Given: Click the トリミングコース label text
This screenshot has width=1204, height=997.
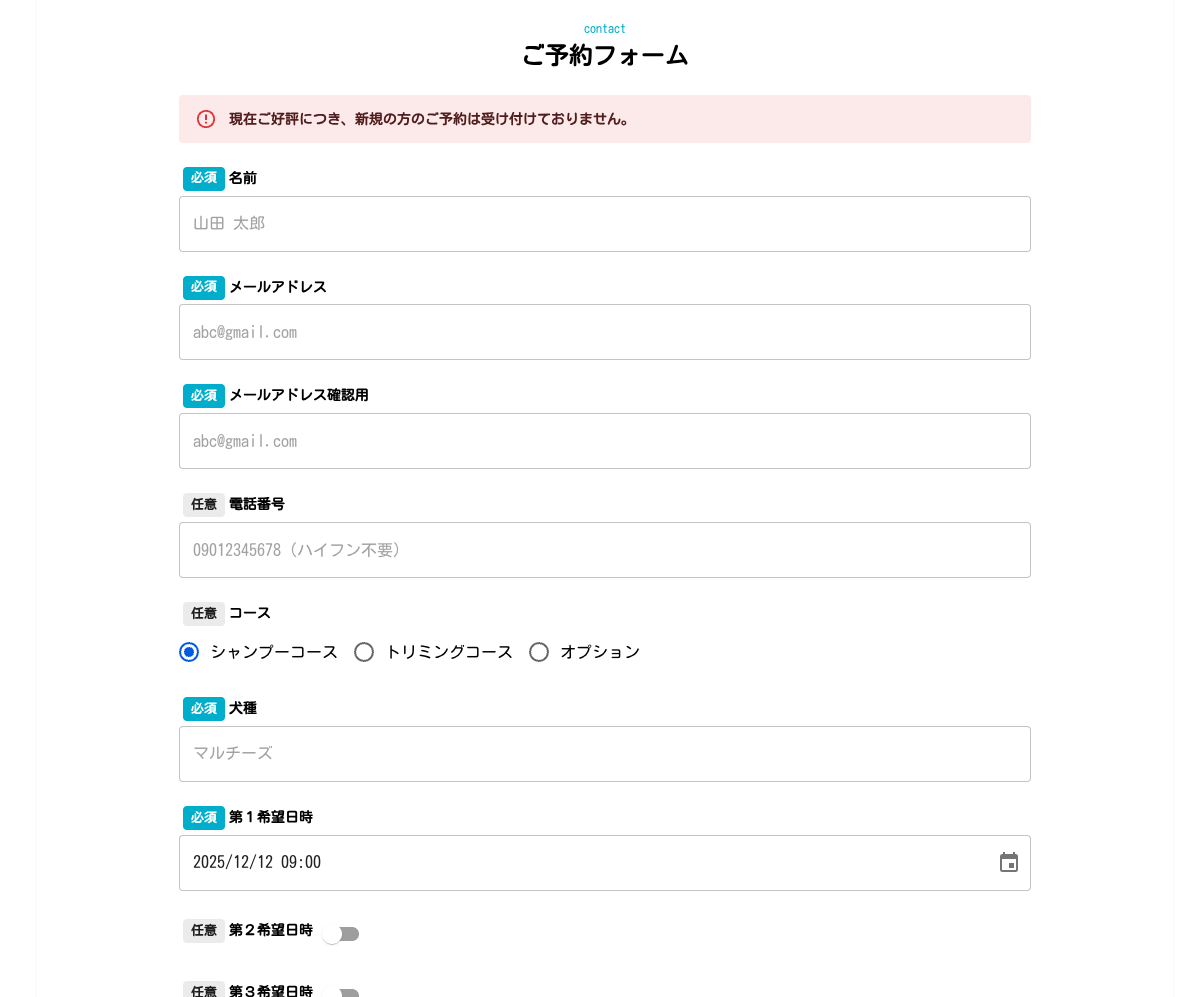Looking at the screenshot, I should click(x=449, y=652).
